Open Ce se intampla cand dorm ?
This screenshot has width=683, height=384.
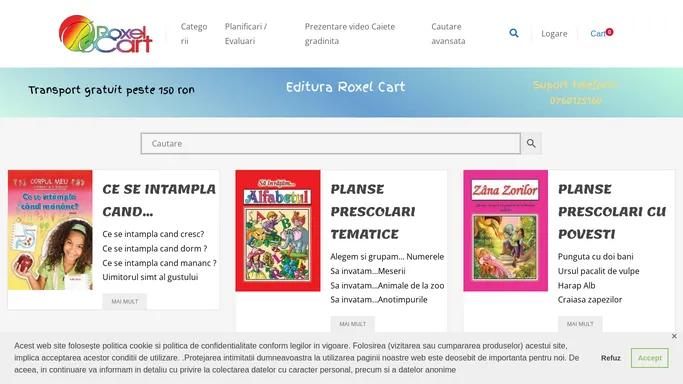point(155,249)
